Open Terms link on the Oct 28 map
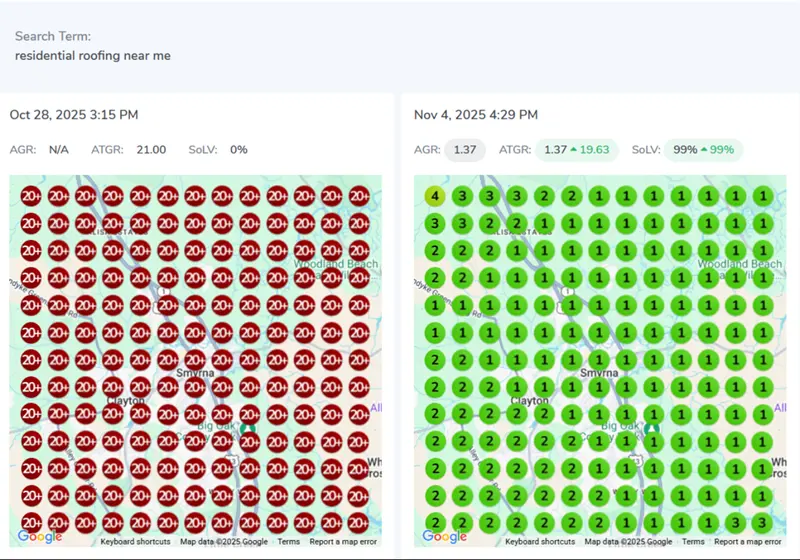 click(289, 542)
